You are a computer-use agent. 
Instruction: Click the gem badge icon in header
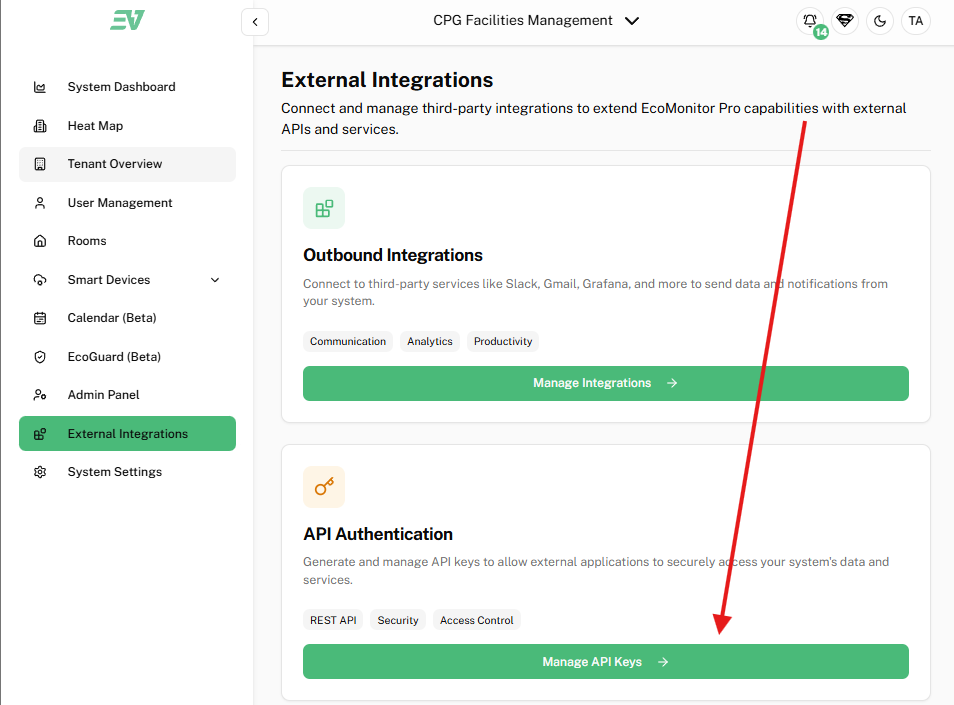(x=845, y=21)
